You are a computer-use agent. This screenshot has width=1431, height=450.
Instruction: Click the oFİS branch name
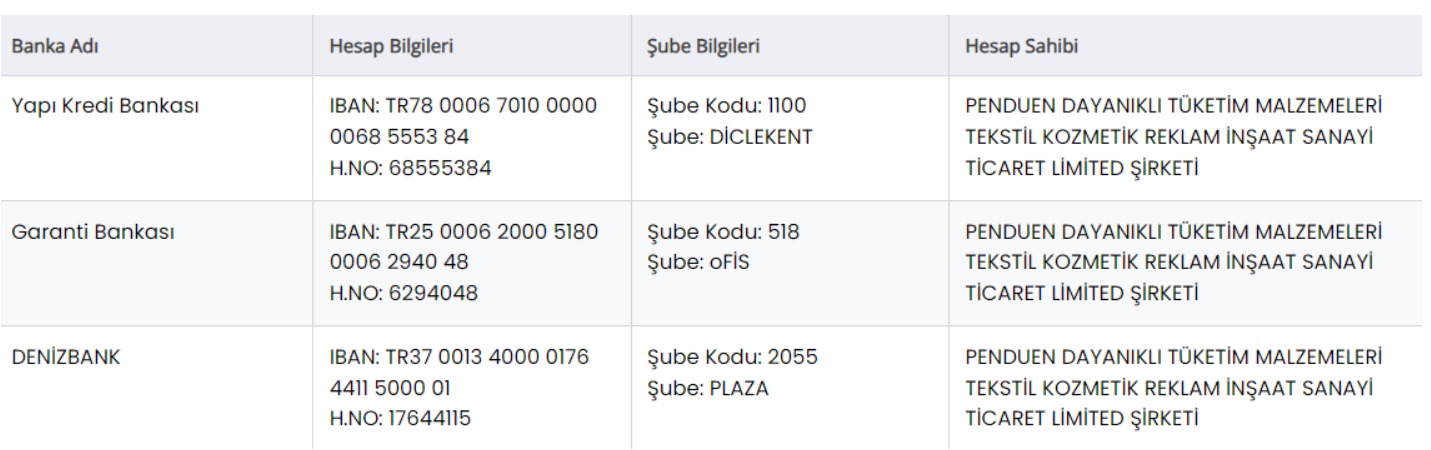pos(735,263)
